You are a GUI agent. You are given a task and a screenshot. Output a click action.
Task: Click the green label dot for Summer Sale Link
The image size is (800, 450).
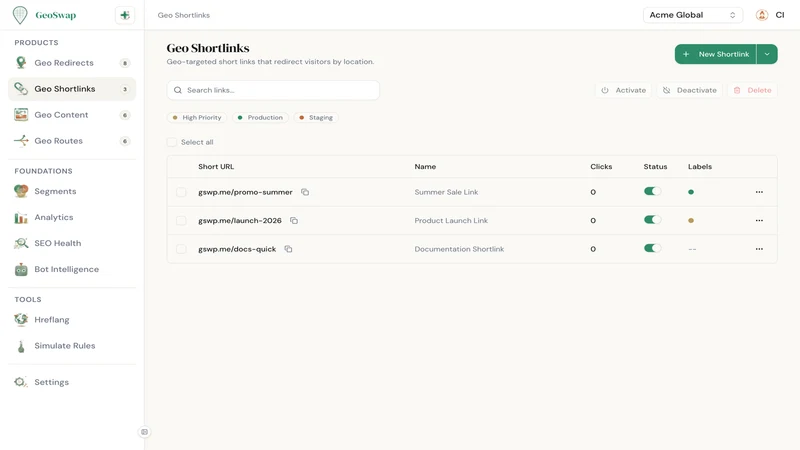(x=691, y=192)
